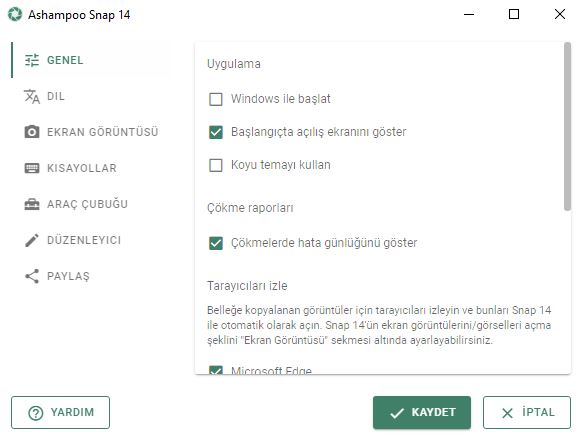This screenshot has width=581, height=441.
Task: Uncheck Çökmelerde hata günlüğünü göster
Action: pos(216,243)
